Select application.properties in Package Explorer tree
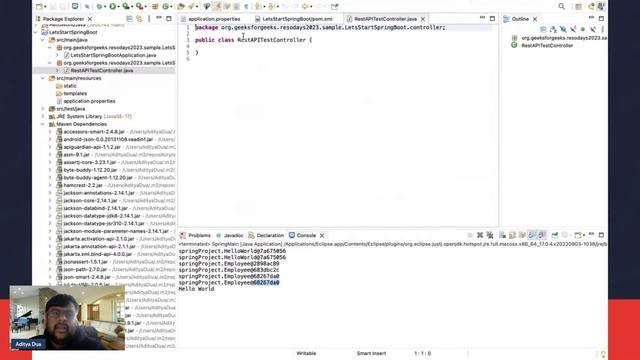This screenshot has width=640, height=360. click(89, 101)
